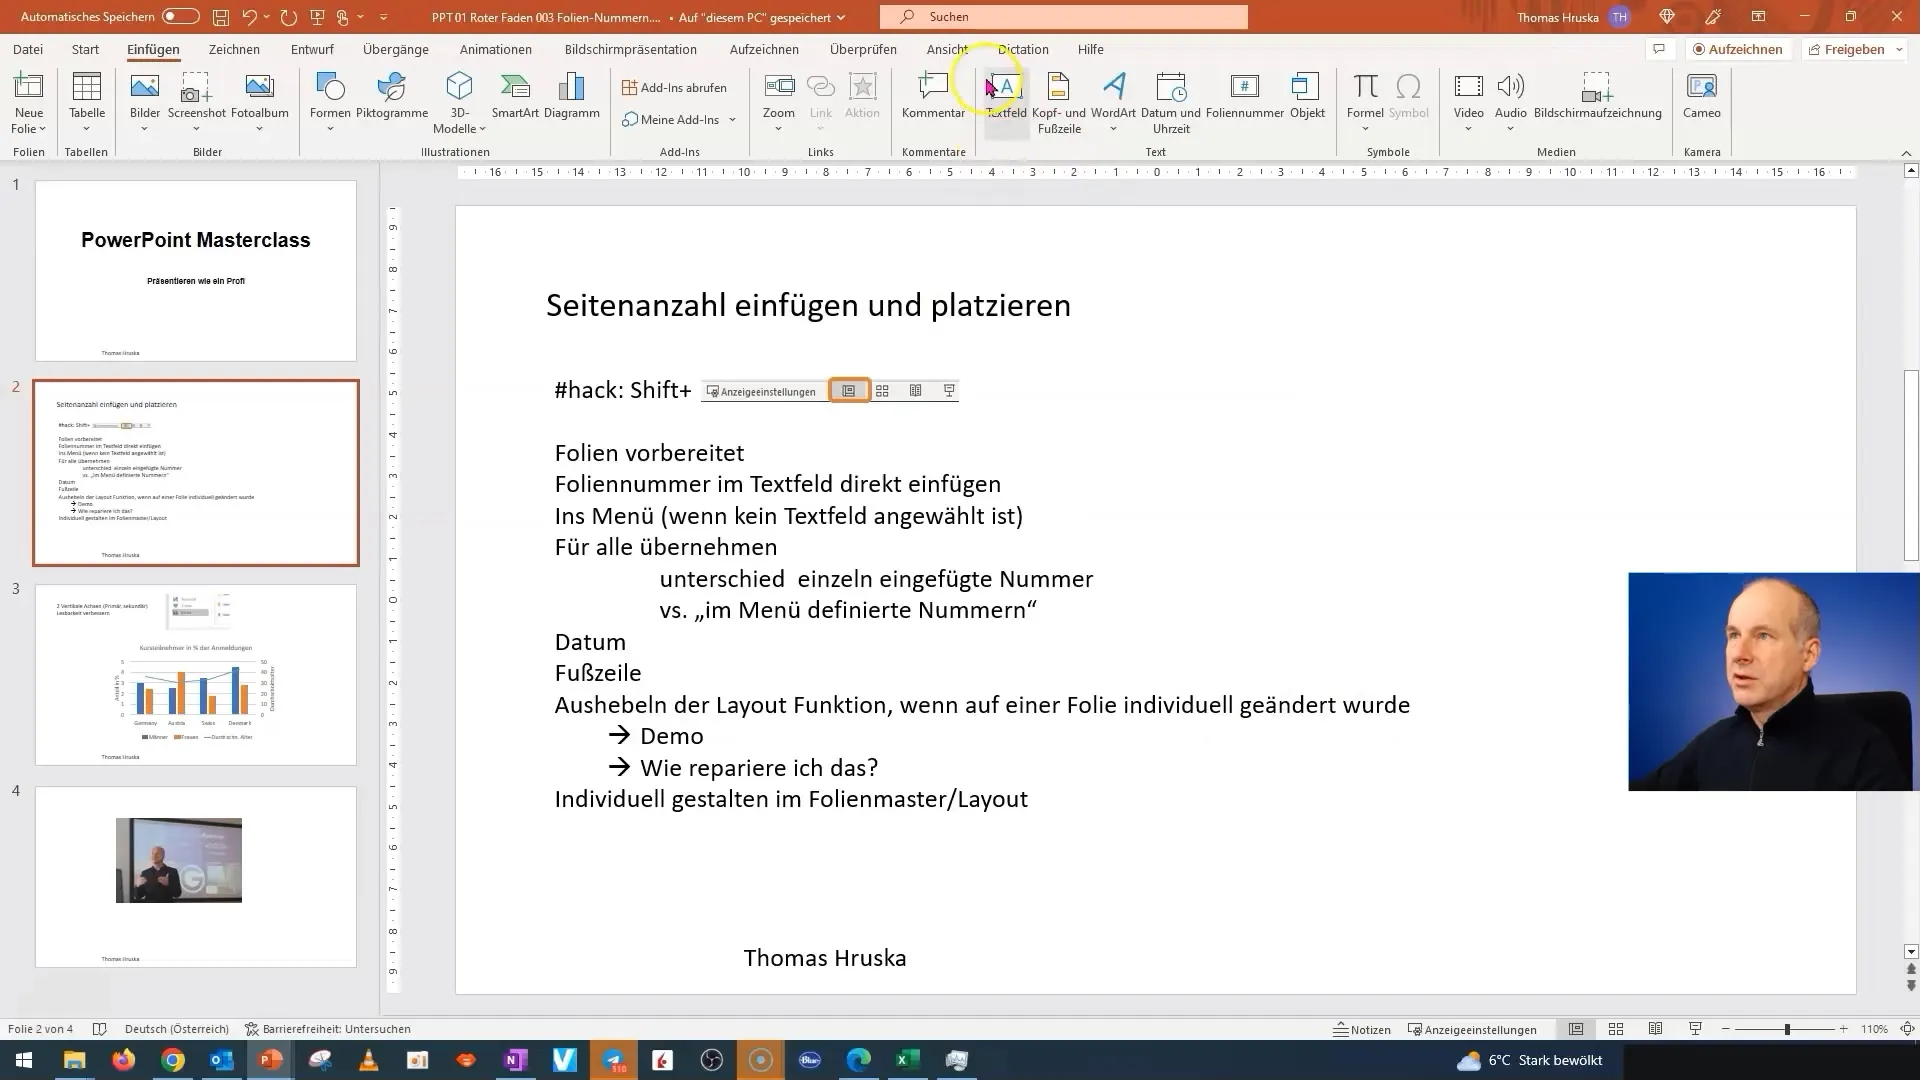Switch to Normal view in status bar

tap(1576, 1029)
